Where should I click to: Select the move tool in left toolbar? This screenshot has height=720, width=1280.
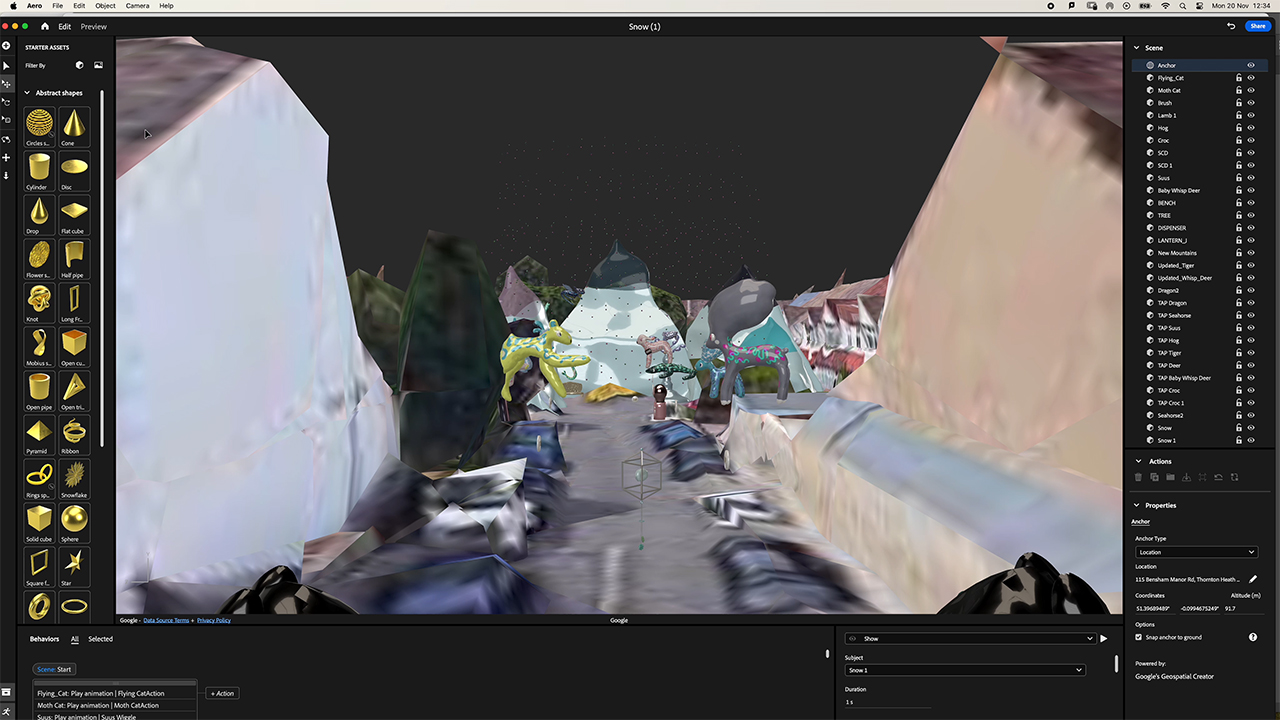[6, 84]
